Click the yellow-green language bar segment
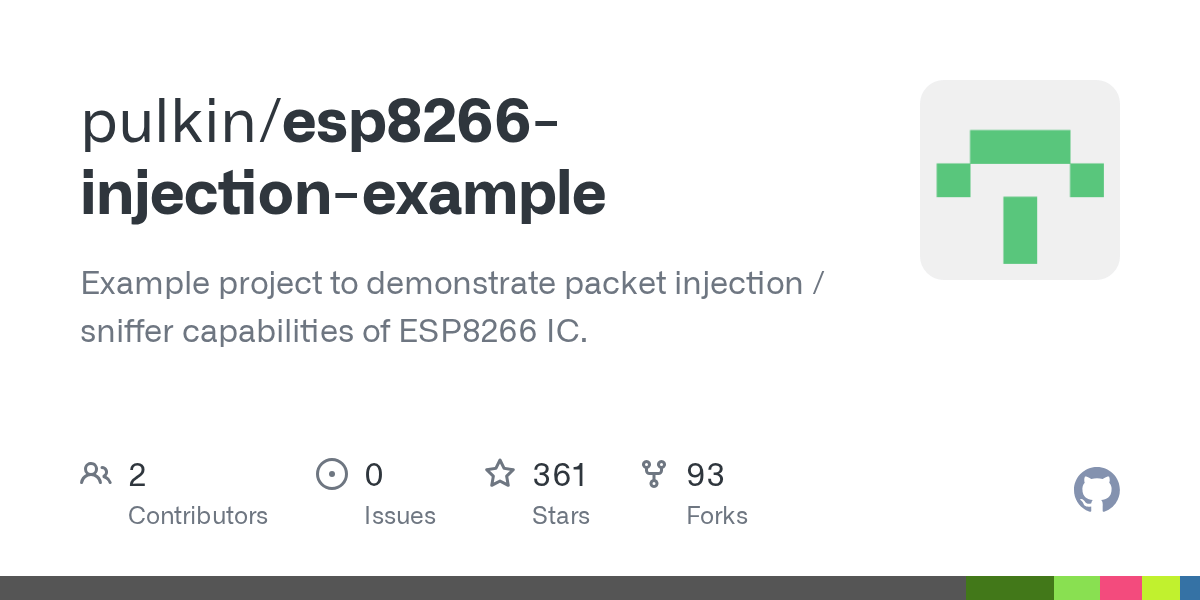The width and height of the screenshot is (1200, 600). (x=1160, y=588)
